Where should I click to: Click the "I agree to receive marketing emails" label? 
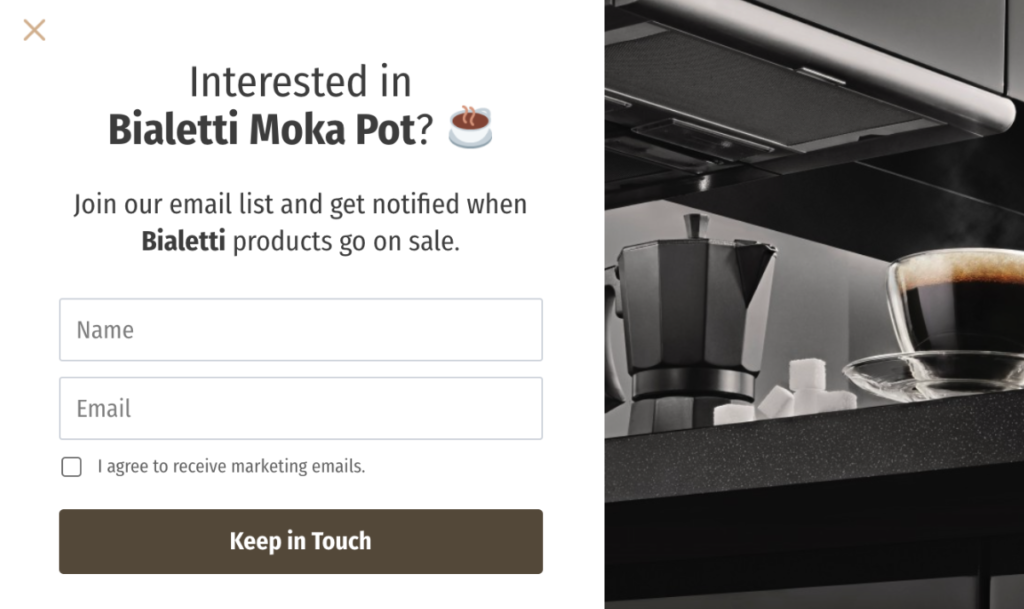231,466
